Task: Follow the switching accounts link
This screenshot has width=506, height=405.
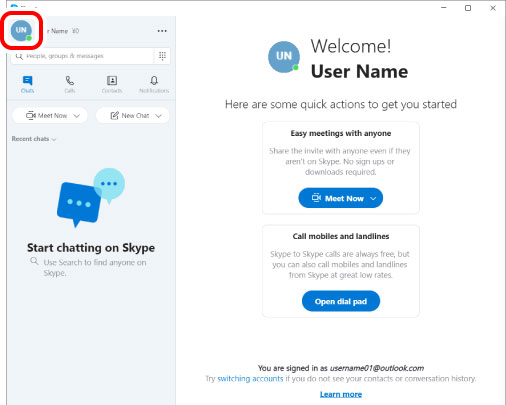Action: click(x=250, y=379)
